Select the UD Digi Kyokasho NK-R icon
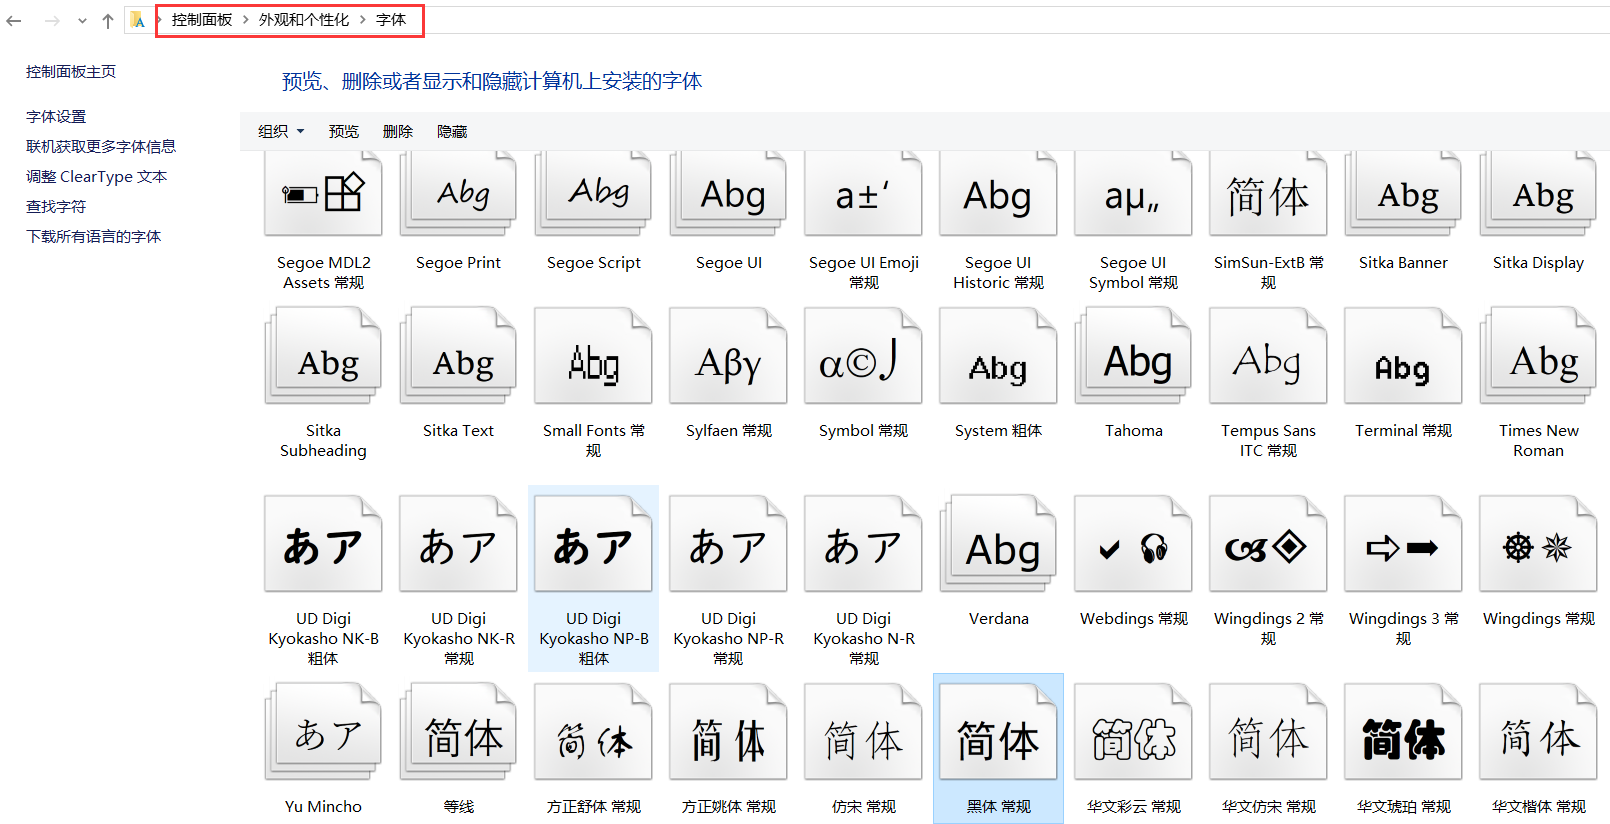 pyautogui.click(x=458, y=544)
